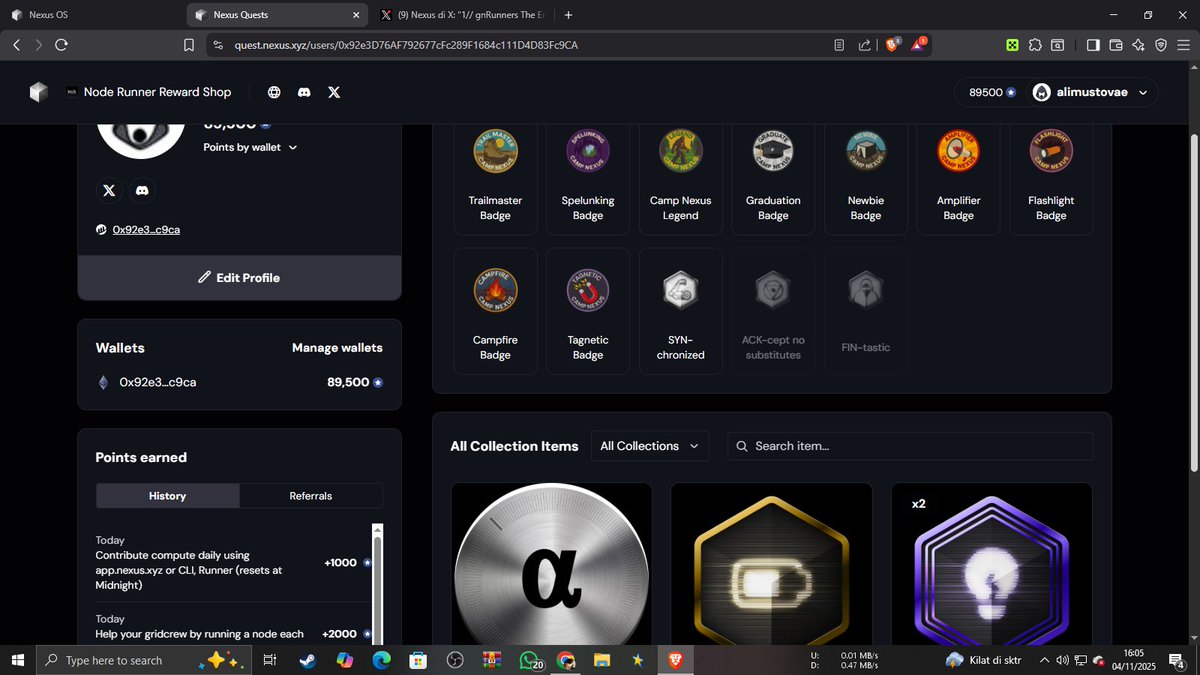Bookmark this page using the bookmark icon
Image resolution: width=1200 pixels, height=675 pixels.
(x=189, y=45)
